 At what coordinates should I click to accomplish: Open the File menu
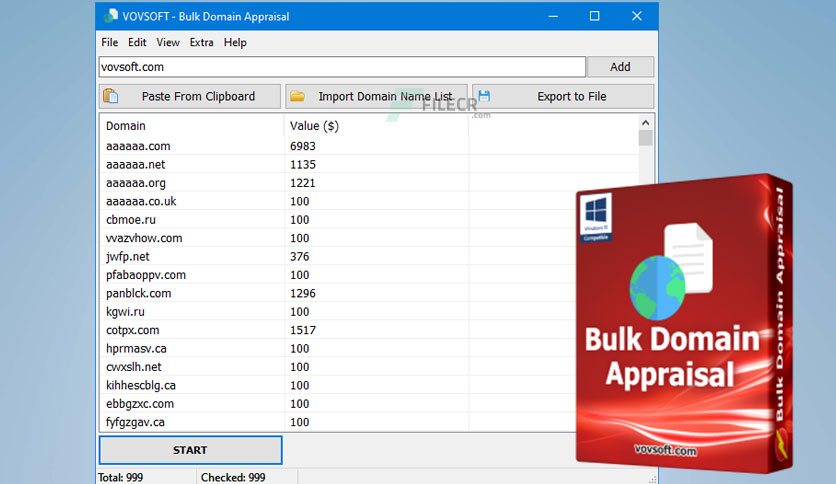point(110,42)
